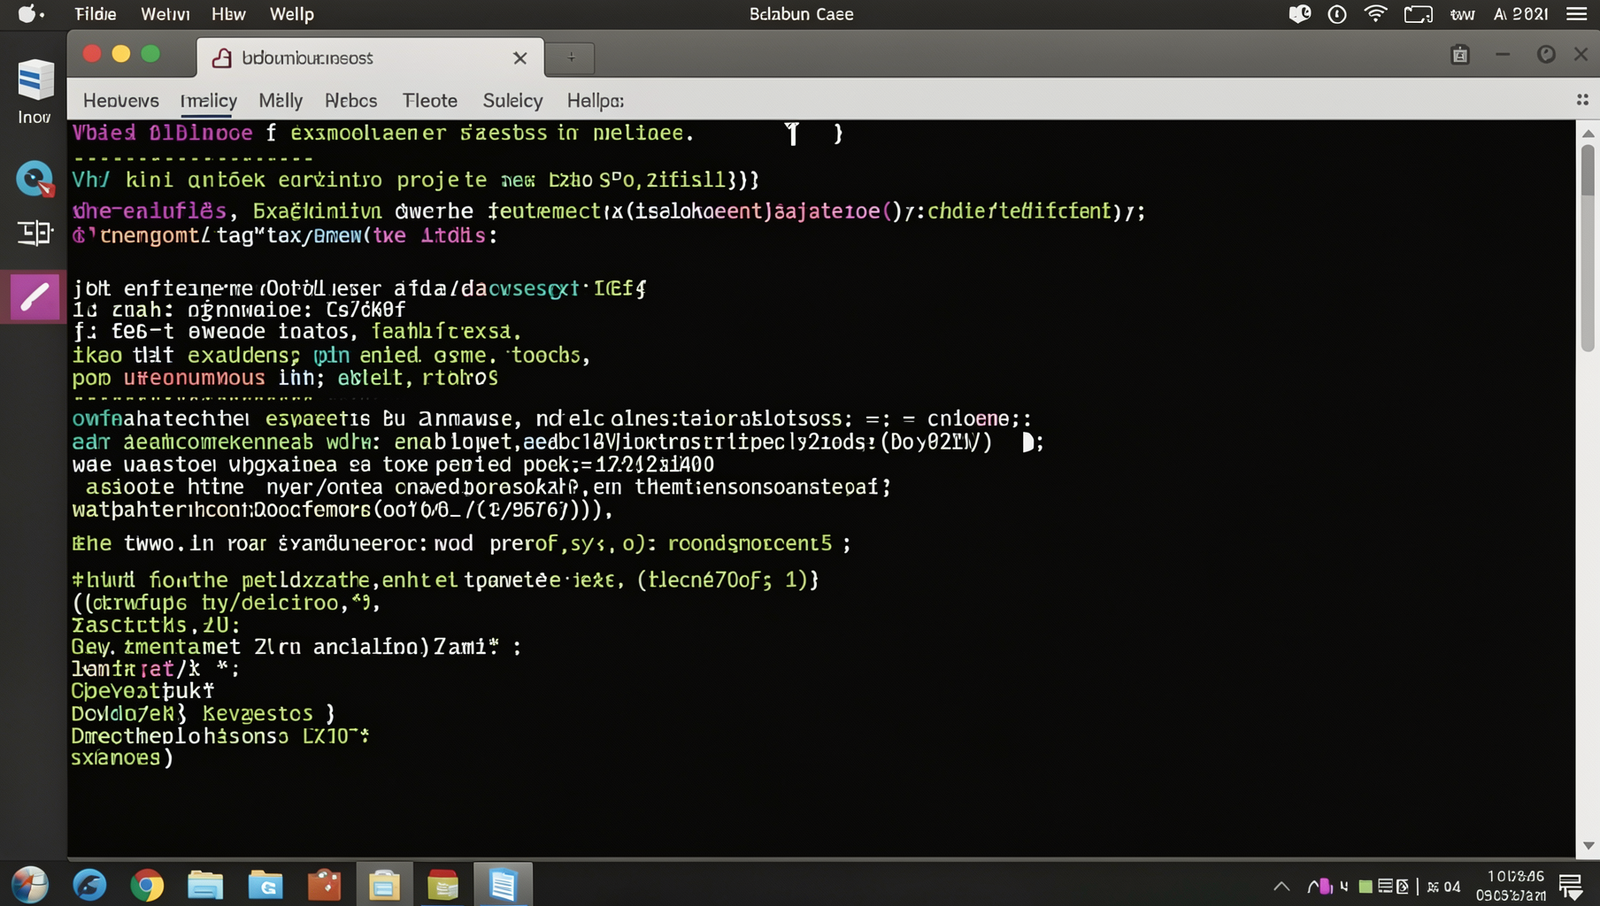Open the Hepvevs menu
This screenshot has height=906, width=1600.
point(121,100)
